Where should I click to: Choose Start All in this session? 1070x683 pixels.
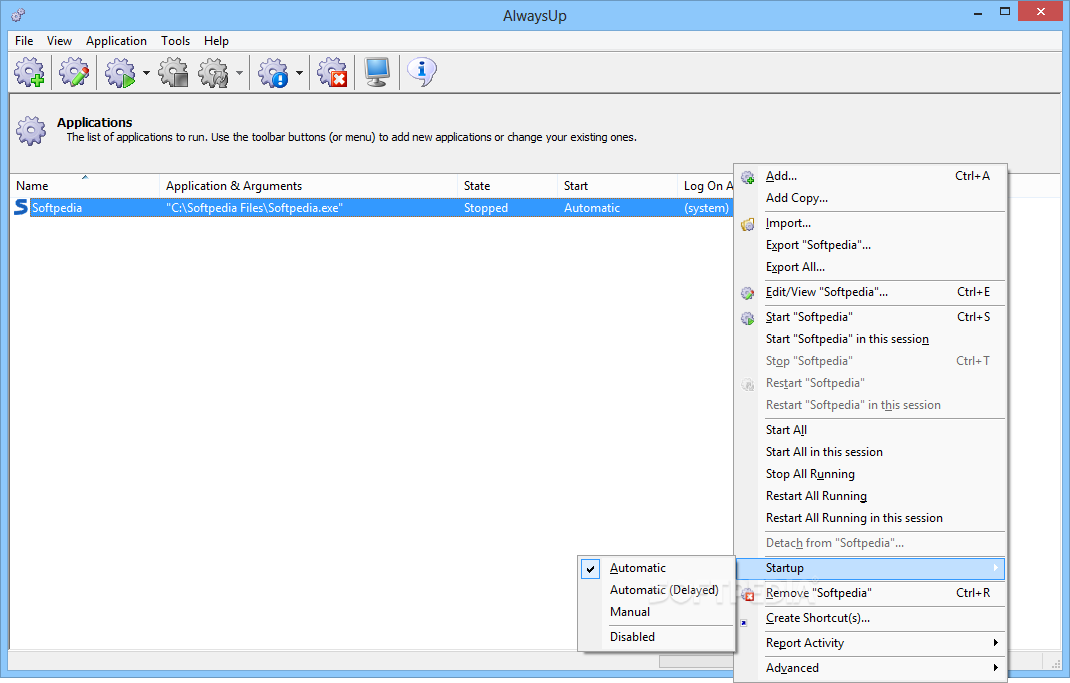pyautogui.click(x=870, y=452)
